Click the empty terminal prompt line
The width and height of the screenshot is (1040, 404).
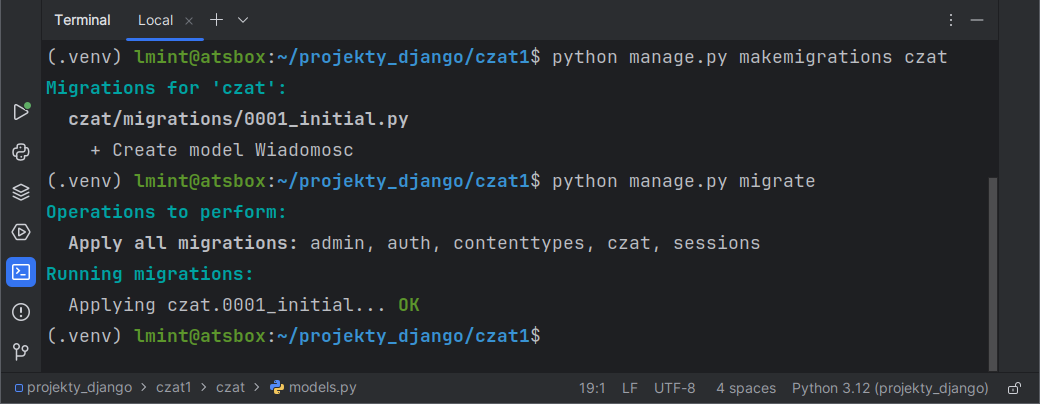tap(294, 336)
